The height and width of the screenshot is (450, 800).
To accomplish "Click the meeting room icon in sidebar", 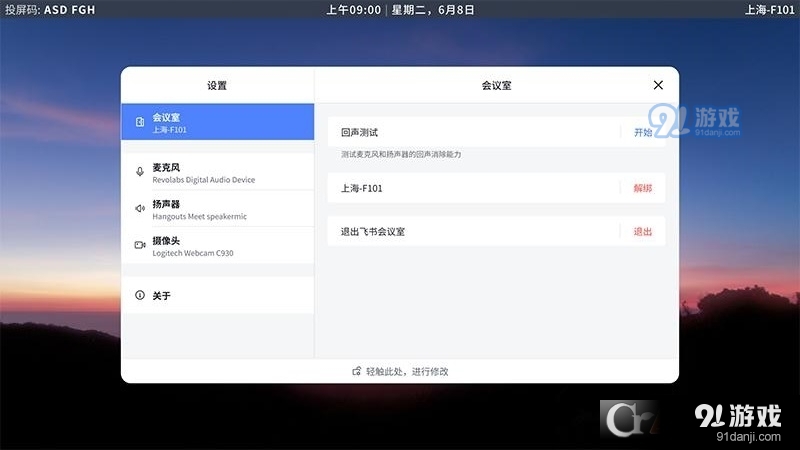I will [x=140, y=122].
